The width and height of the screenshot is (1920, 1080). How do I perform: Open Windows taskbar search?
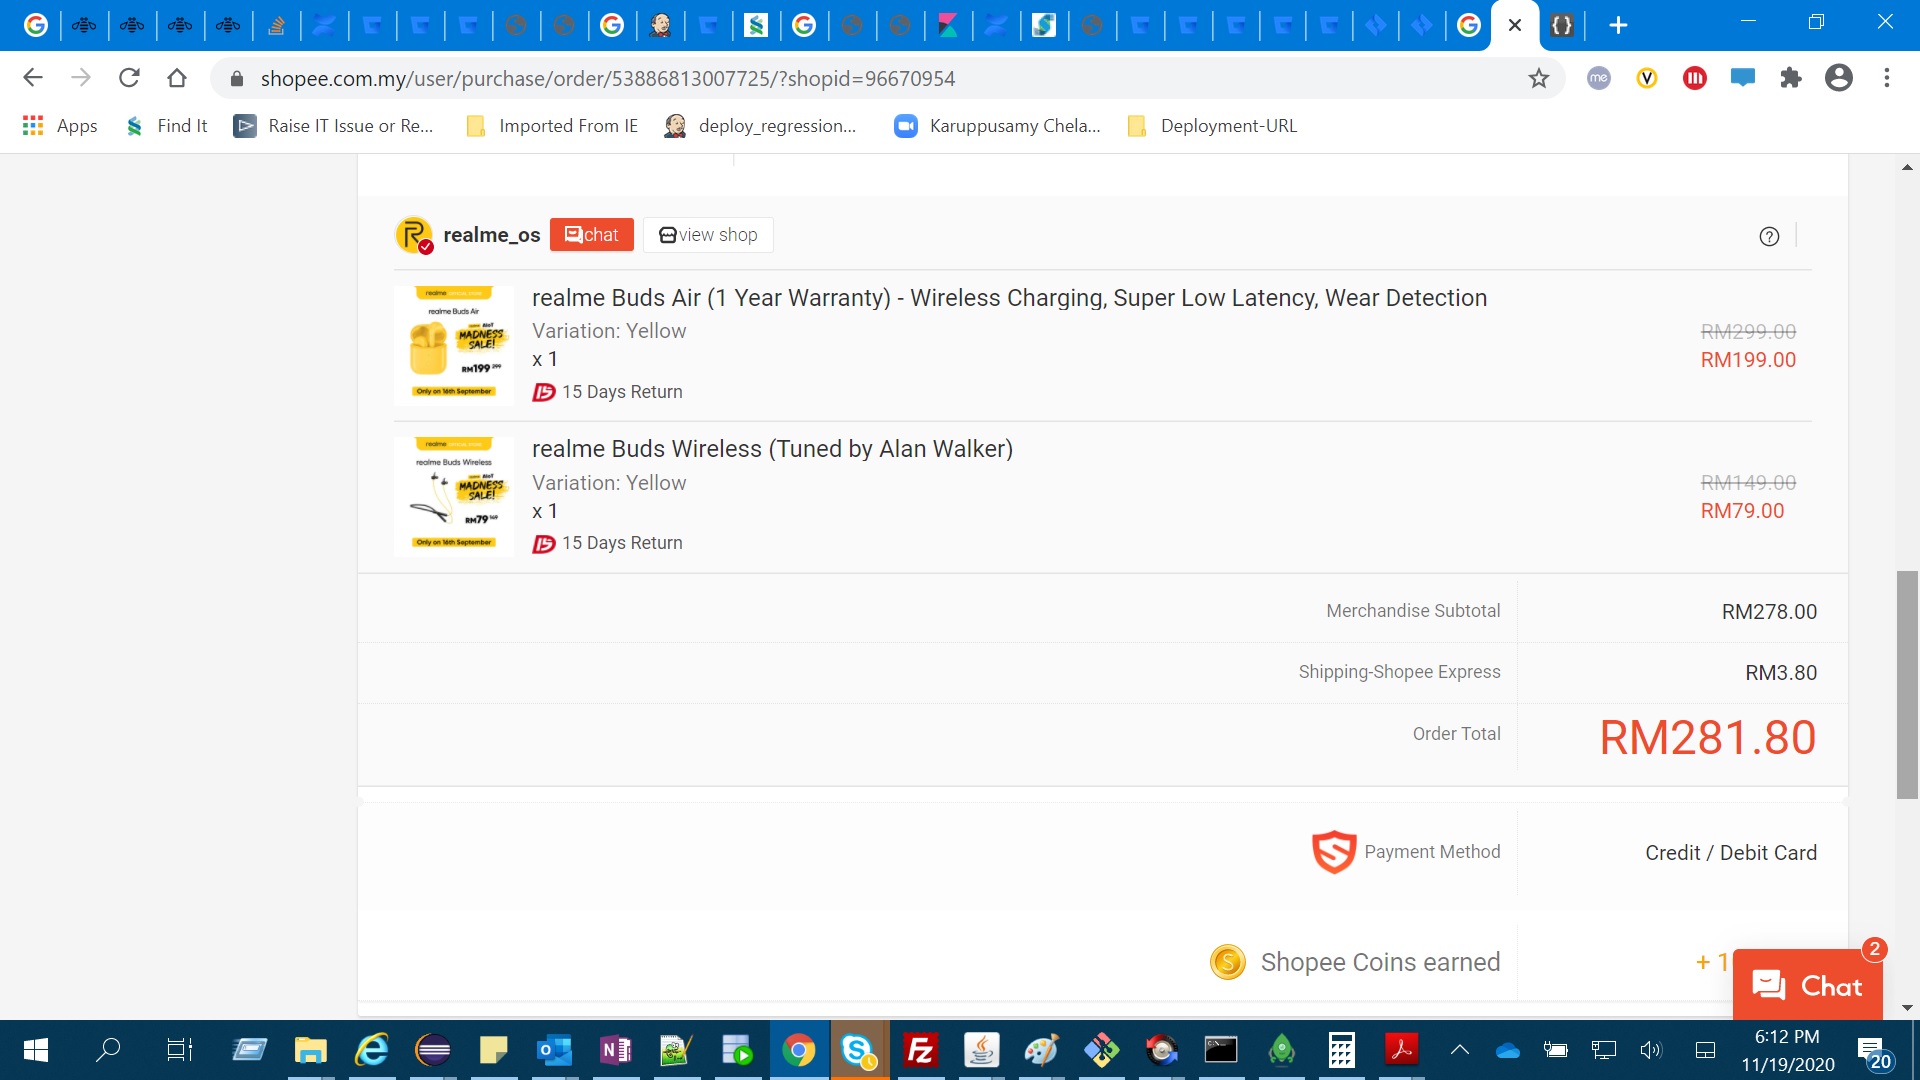108,1050
